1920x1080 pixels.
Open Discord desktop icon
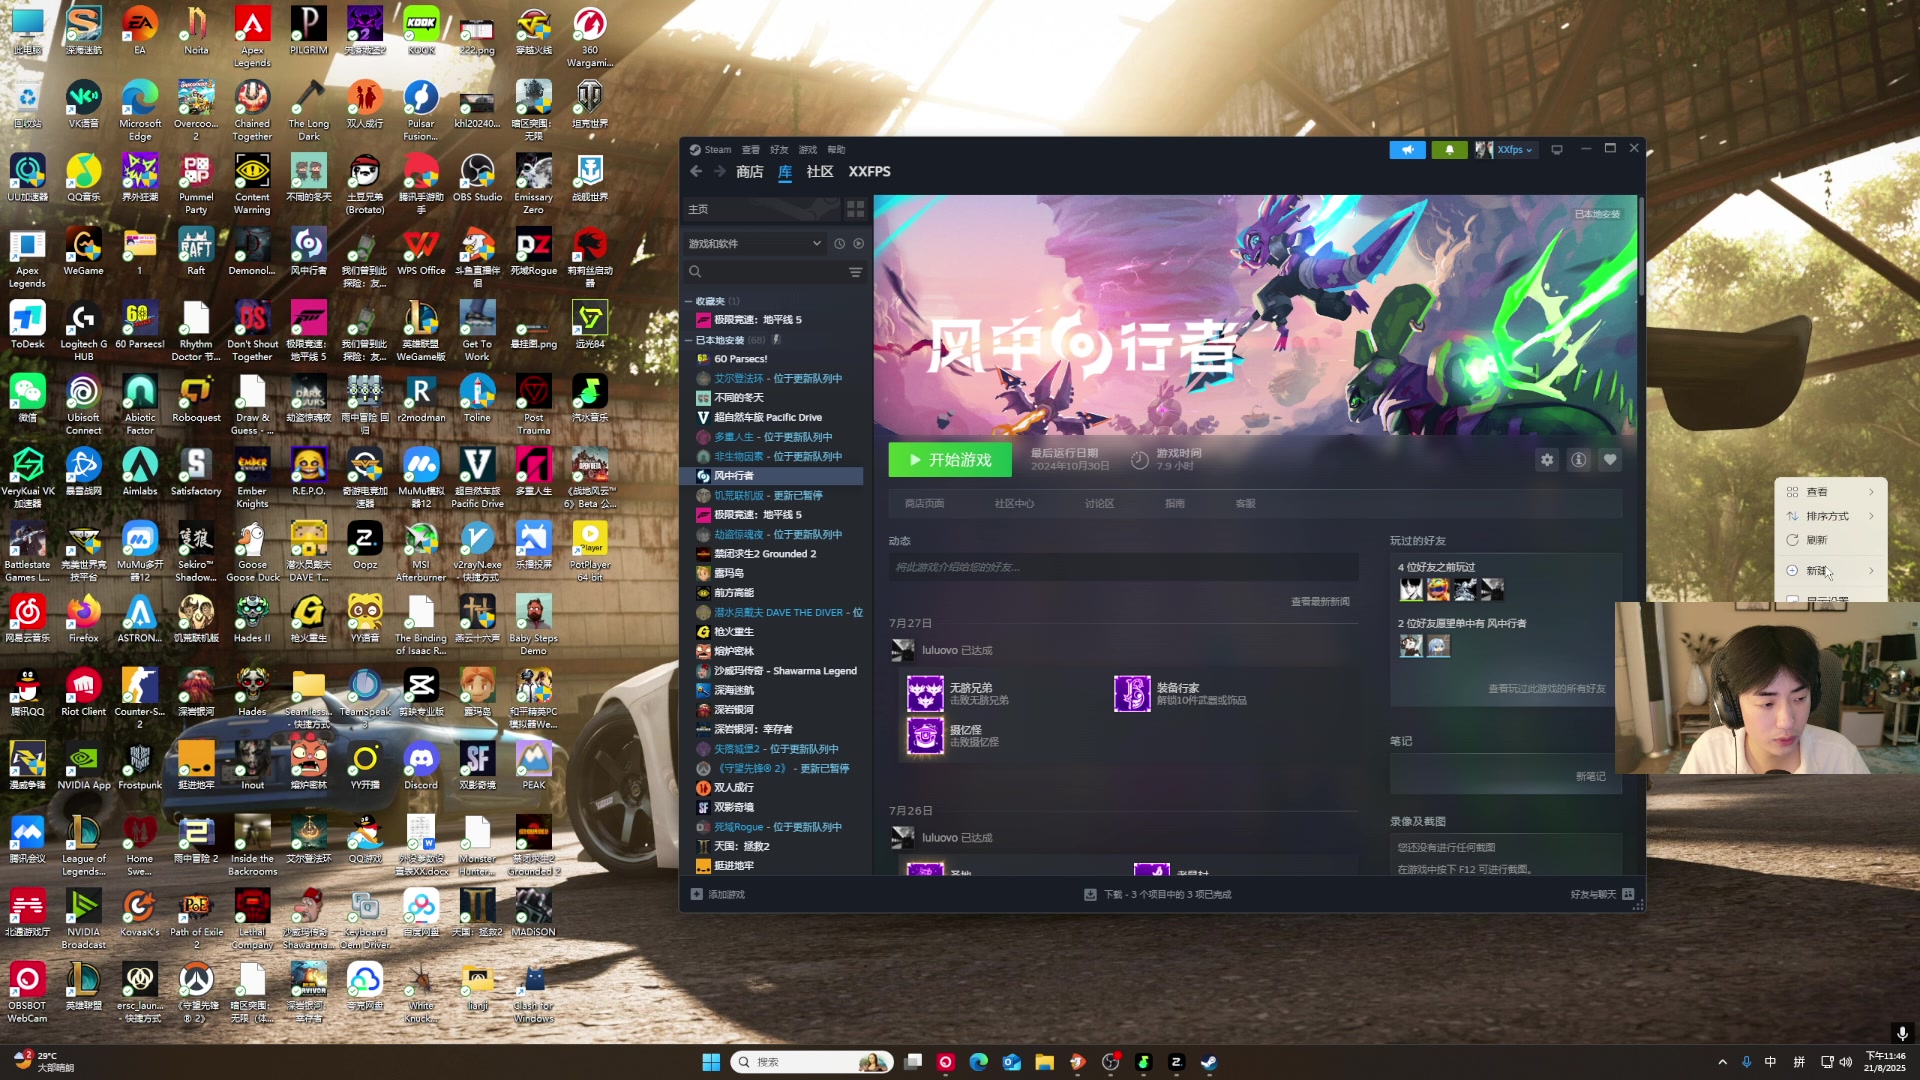pos(421,767)
